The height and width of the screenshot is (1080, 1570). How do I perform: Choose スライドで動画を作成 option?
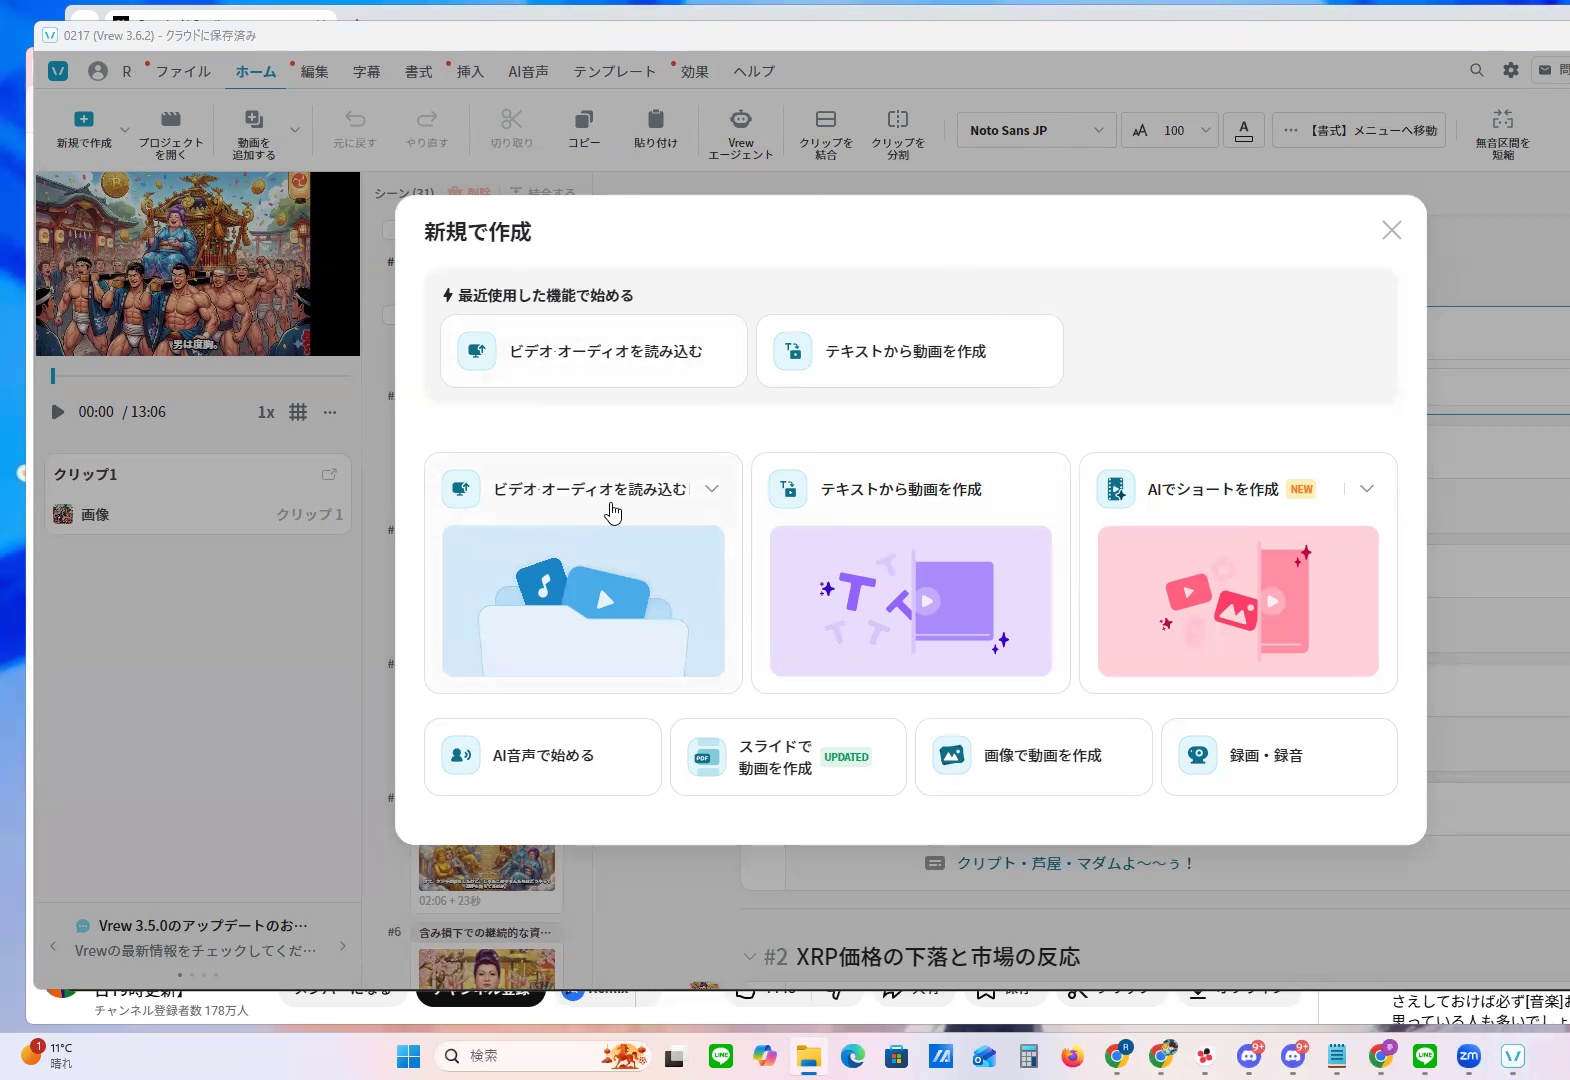coord(788,757)
